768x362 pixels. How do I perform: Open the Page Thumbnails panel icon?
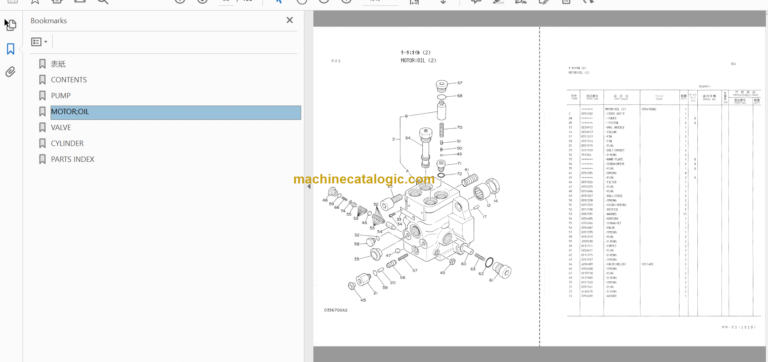[x=10, y=25]
